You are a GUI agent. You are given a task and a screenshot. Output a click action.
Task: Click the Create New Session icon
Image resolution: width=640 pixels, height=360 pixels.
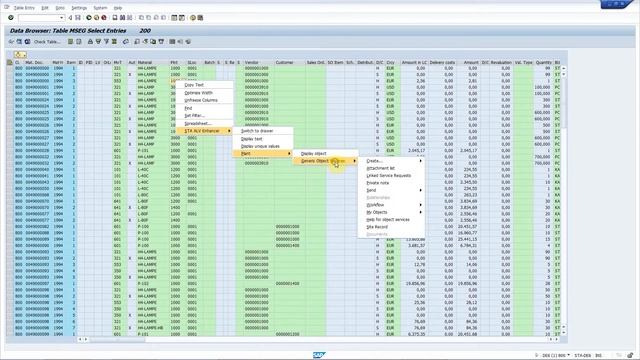(174, 18)
